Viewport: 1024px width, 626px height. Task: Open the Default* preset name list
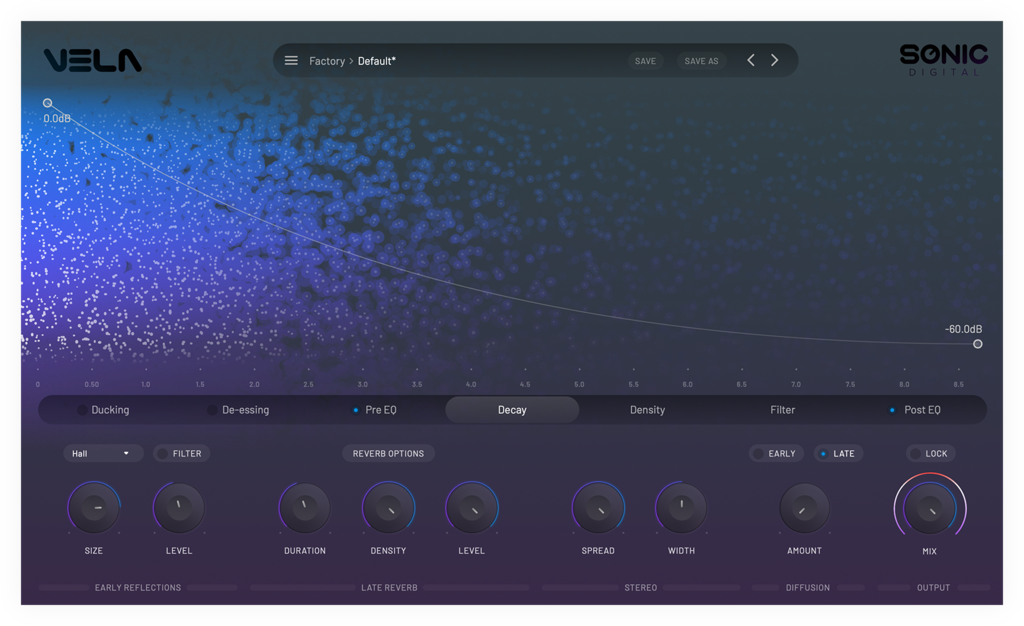(377, 61)
